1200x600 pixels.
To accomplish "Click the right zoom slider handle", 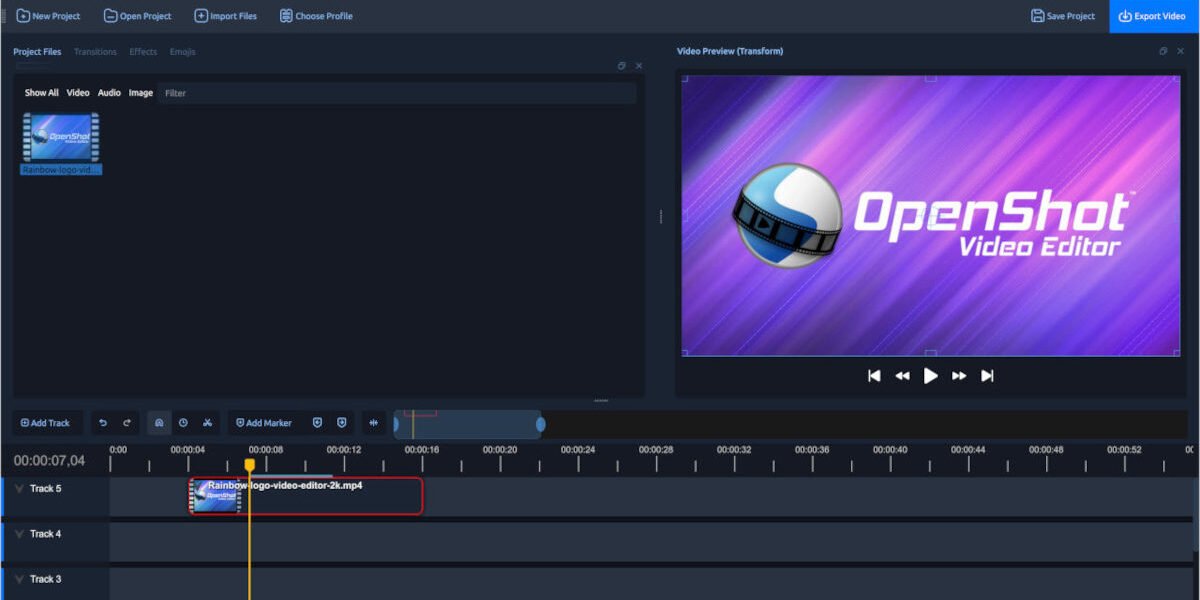I will click(541, 424).
